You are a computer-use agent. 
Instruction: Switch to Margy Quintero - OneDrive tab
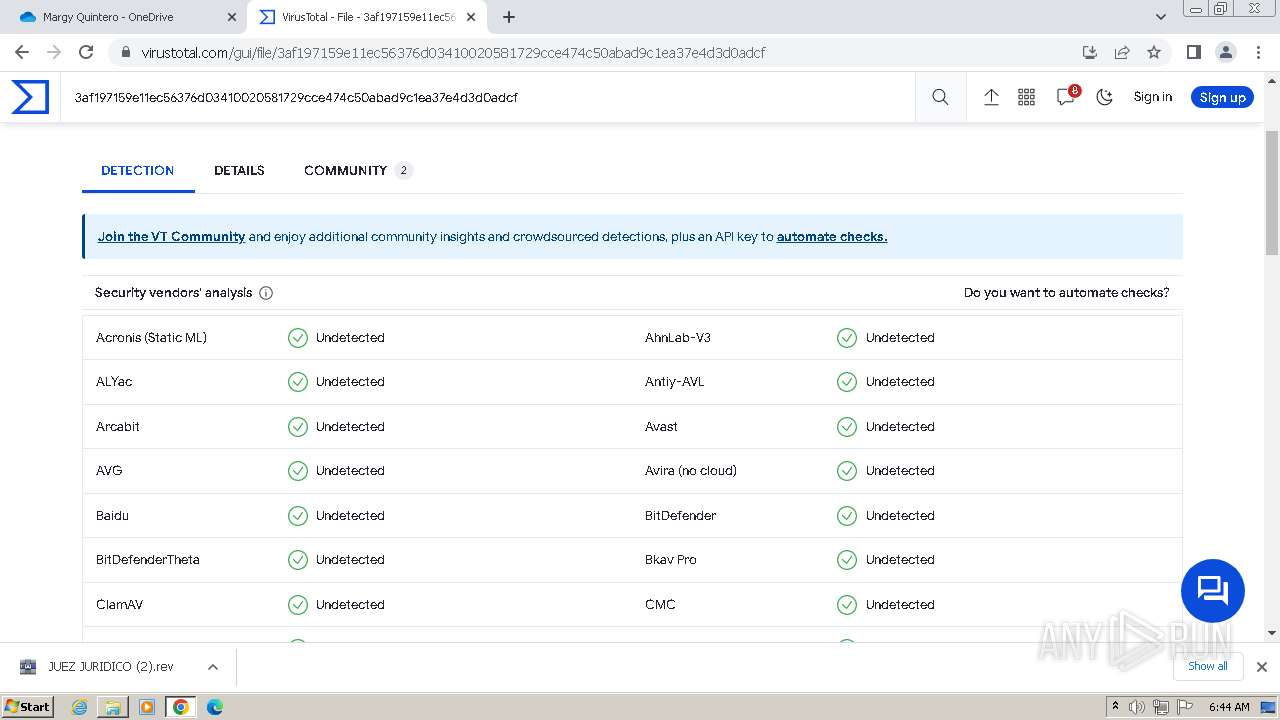(126, 17)
